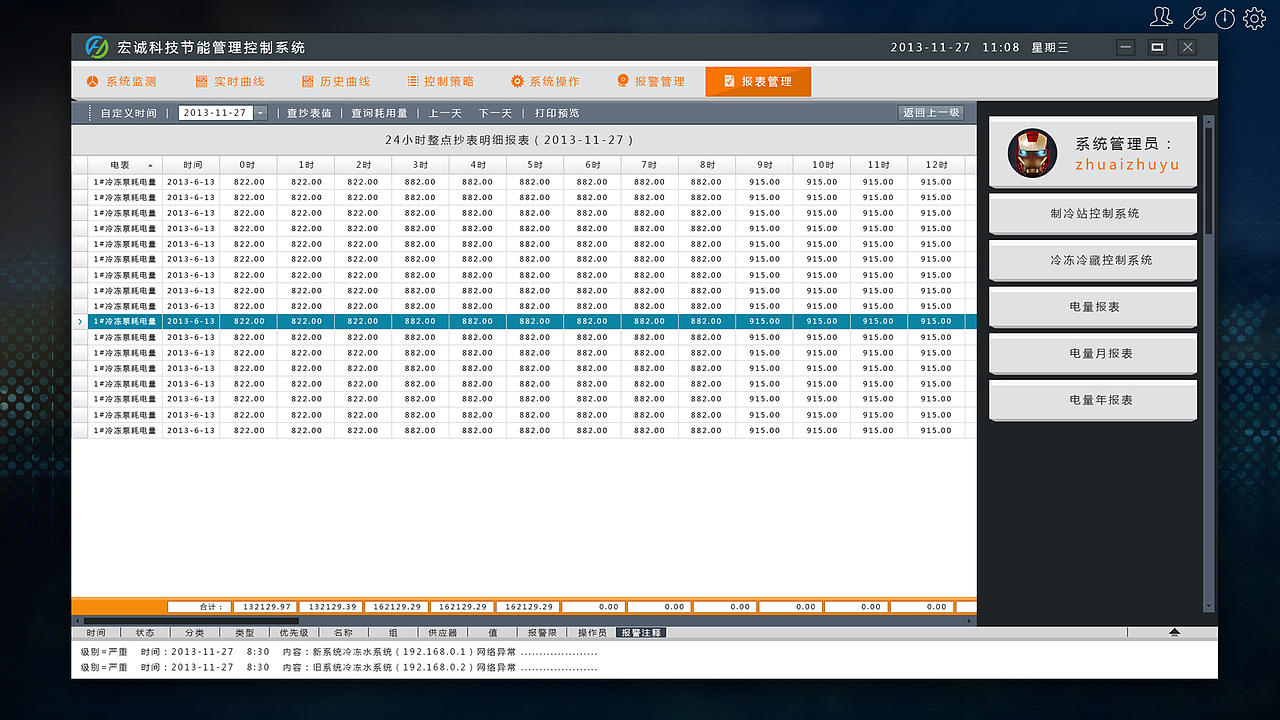Click the 6时 column header
Screen dimensions: 1280x720
592,165
